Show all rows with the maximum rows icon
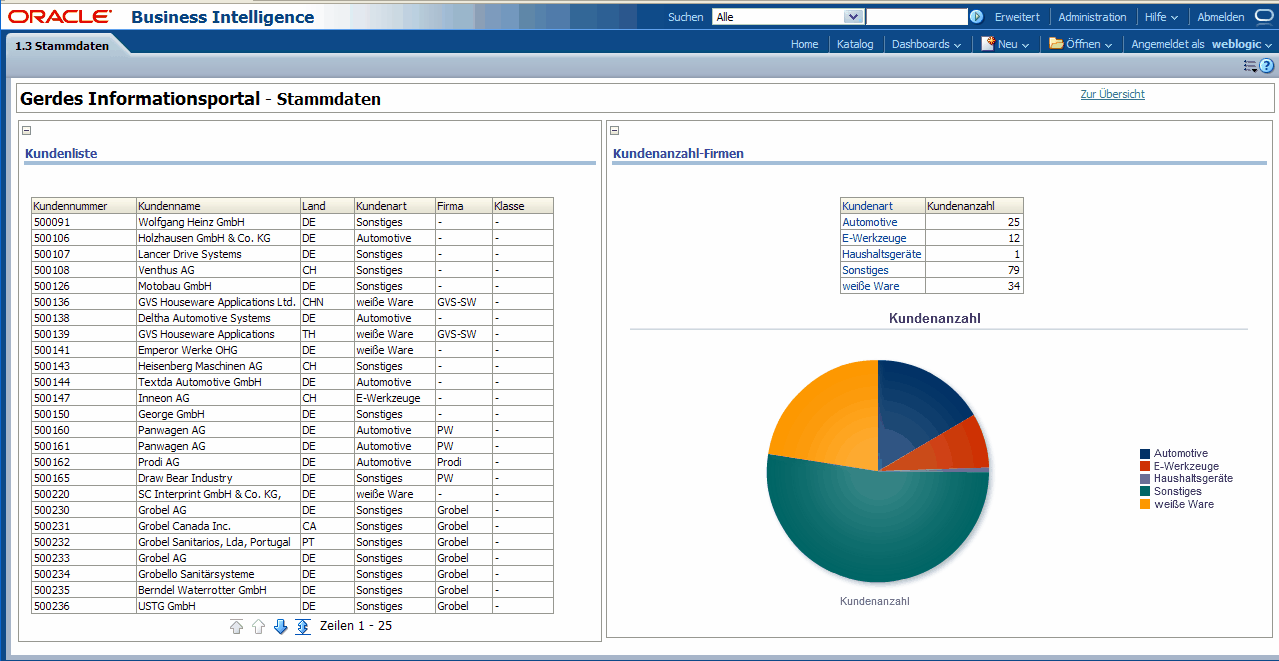 pyautogui.click(x=303, y=627)
